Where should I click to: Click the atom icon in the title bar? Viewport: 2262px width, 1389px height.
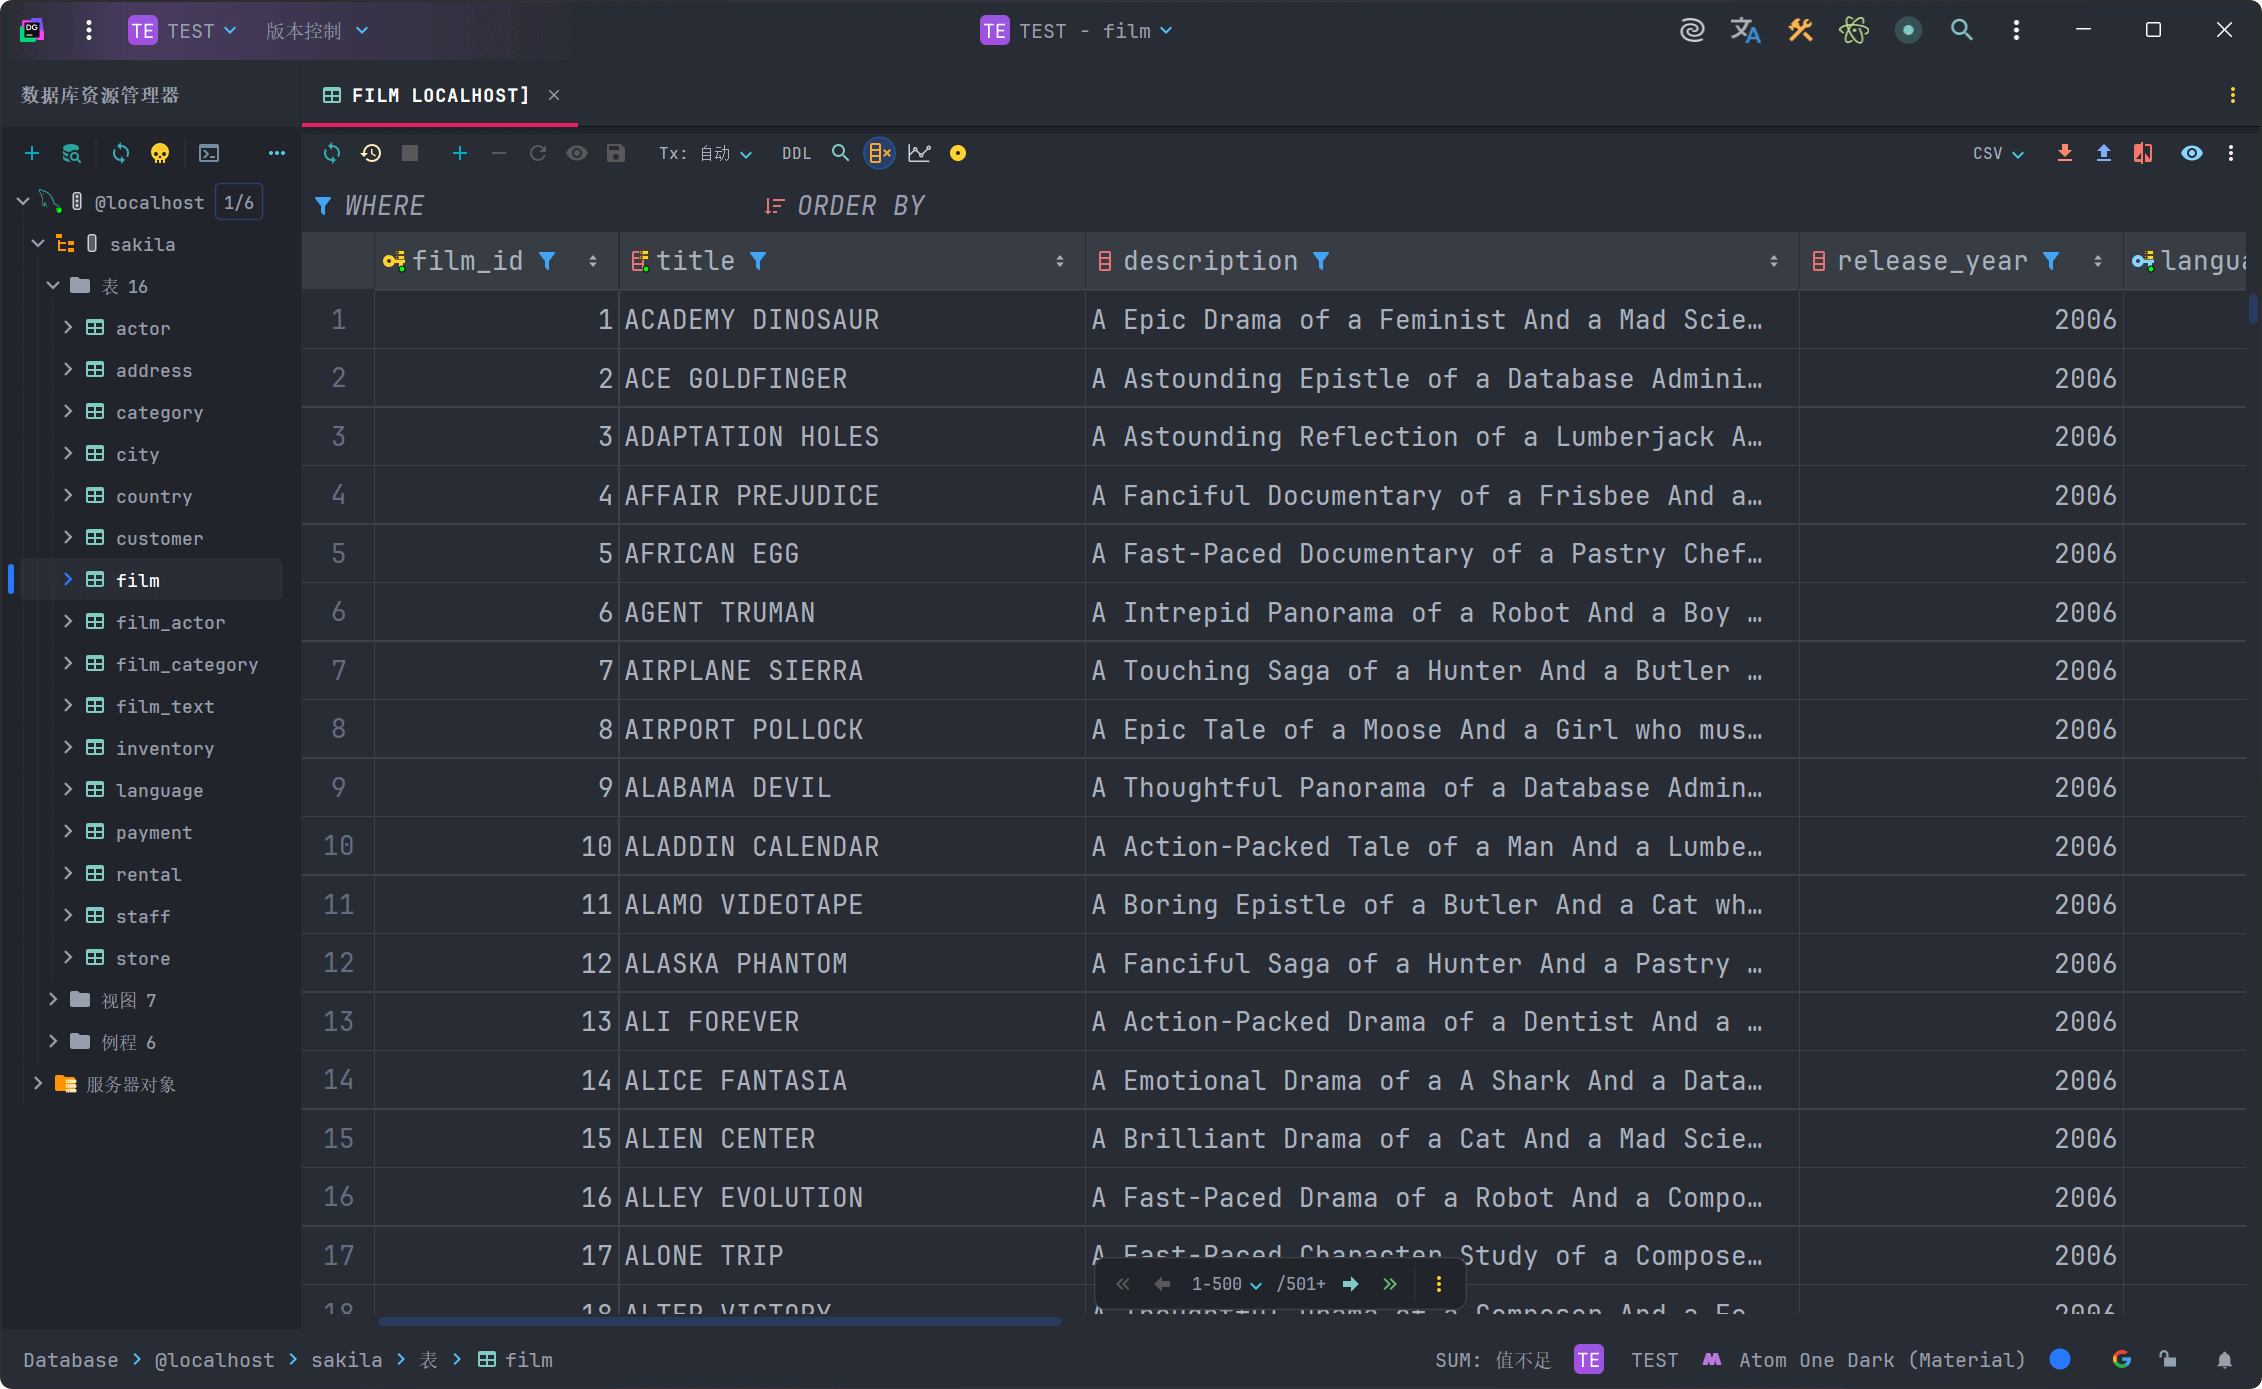click(1854, 30)
